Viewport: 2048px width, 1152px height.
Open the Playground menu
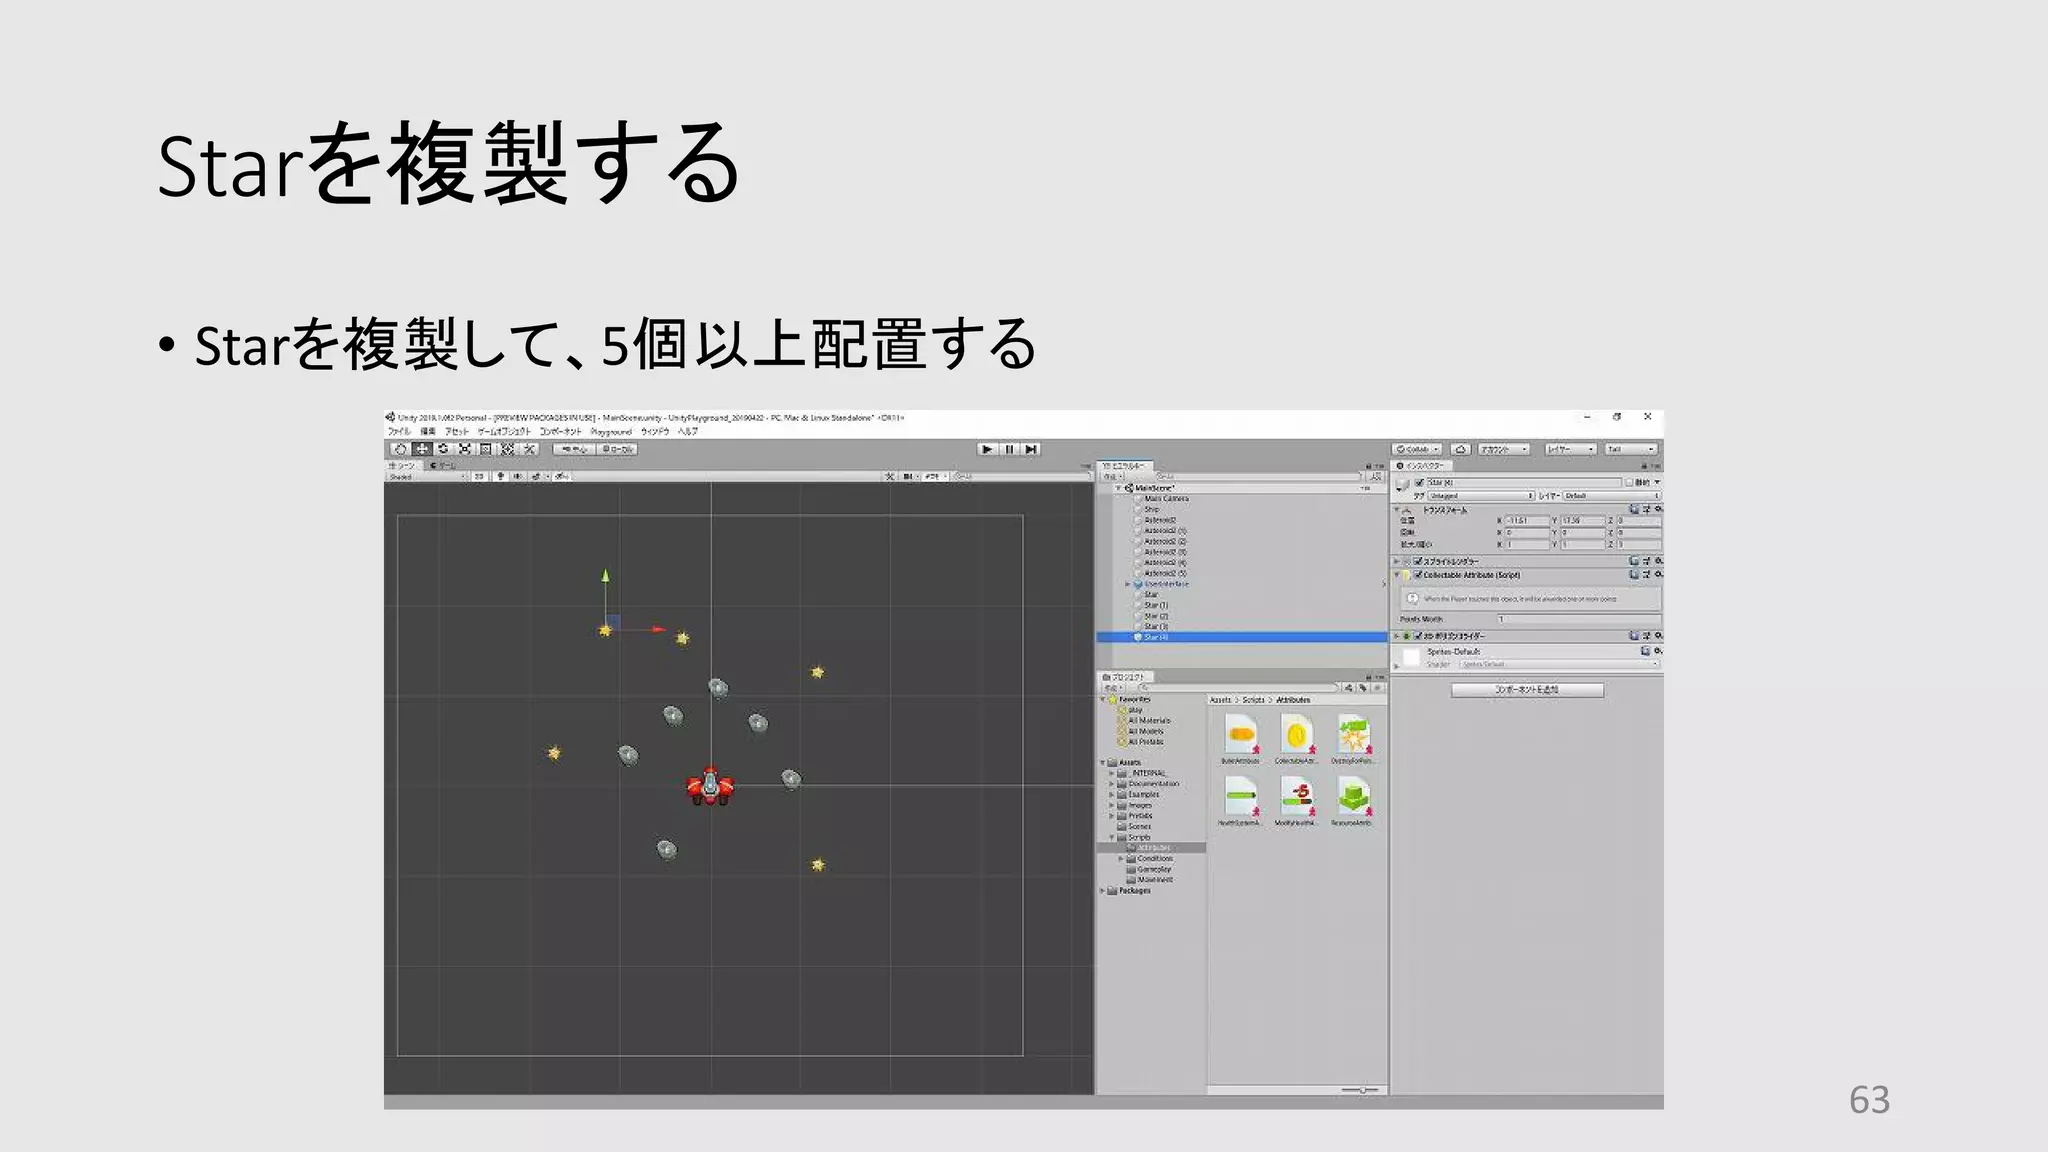pyautogui.click(x=611, y=432)
